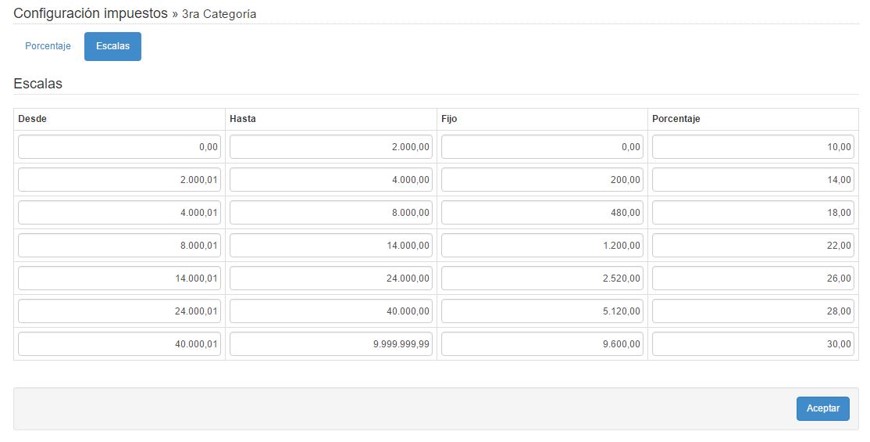Focus the Desde field with 24.000,01
The height and width of the screenshot is (442, 870).
[119, 311]
